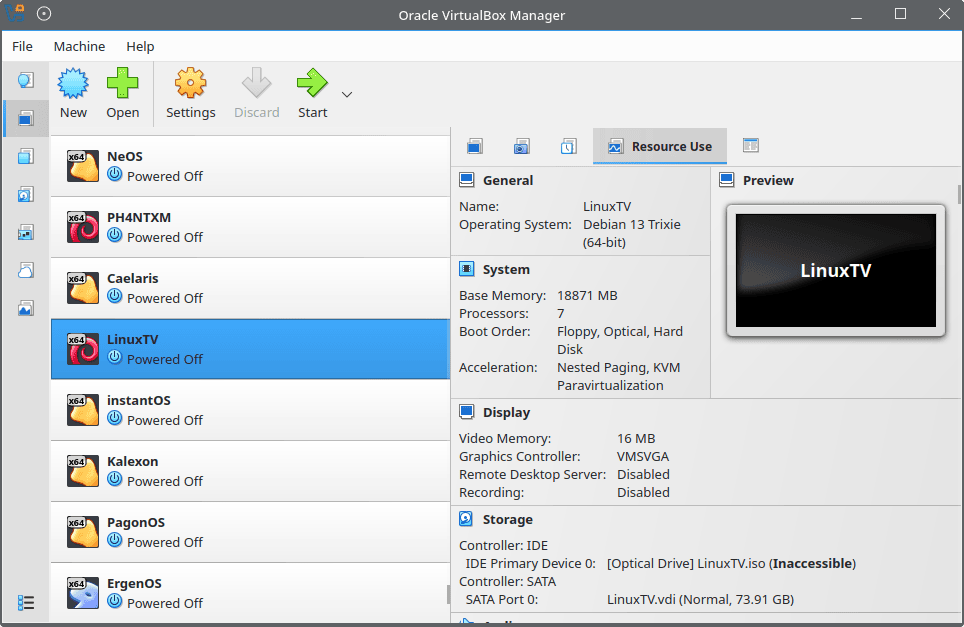Click 'LinuxTV.vdi (Normal, 73.91 GB)' disk entry
Viewport: 964px width, 627px height.
click(x=700, y=599)
